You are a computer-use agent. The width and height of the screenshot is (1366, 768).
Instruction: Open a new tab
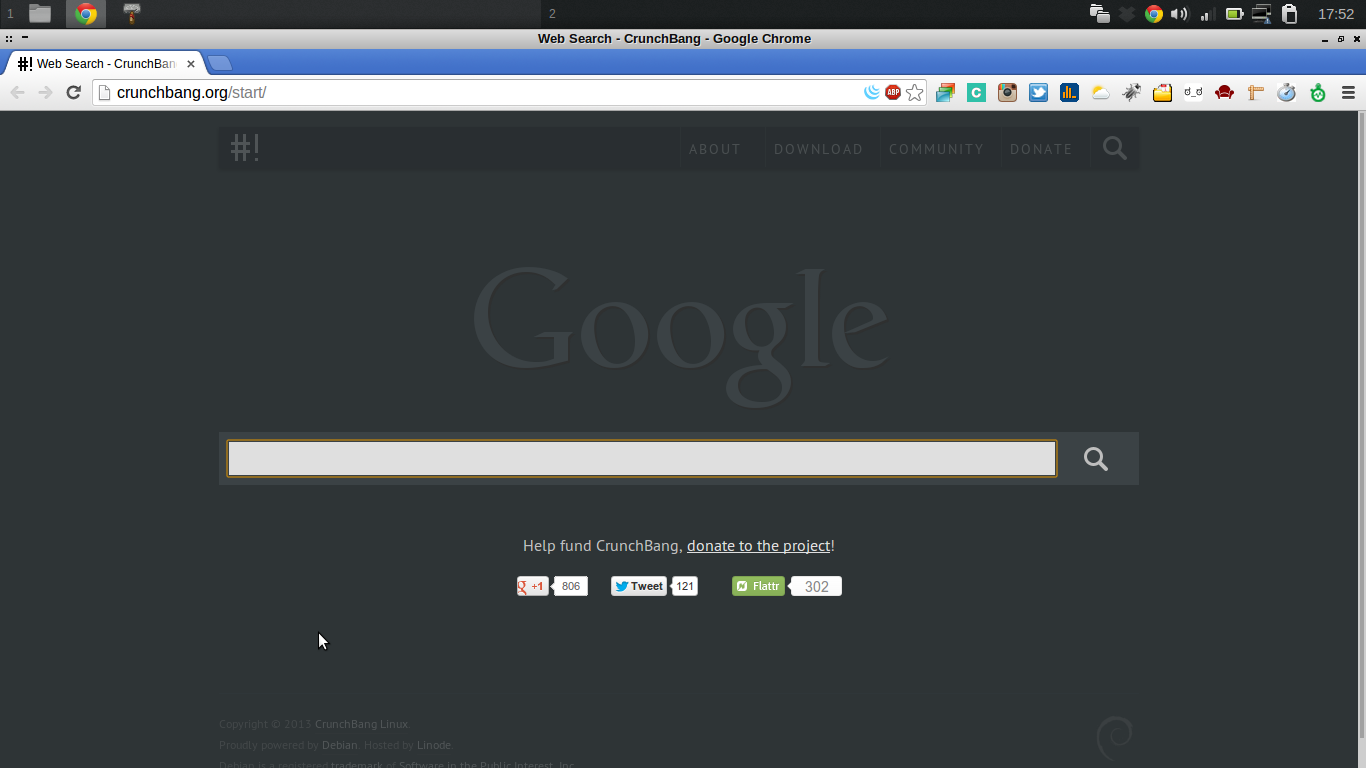pos(220,63)
